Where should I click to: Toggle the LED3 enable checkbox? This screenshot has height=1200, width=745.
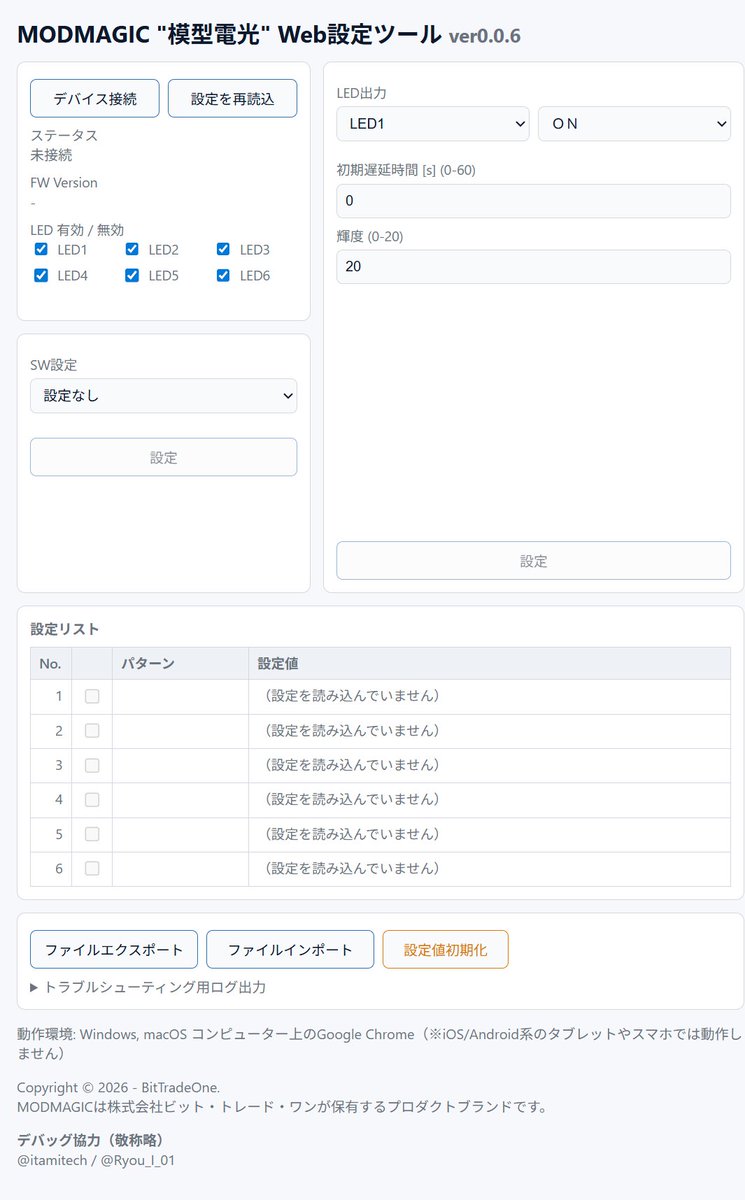tap(223, 250)
